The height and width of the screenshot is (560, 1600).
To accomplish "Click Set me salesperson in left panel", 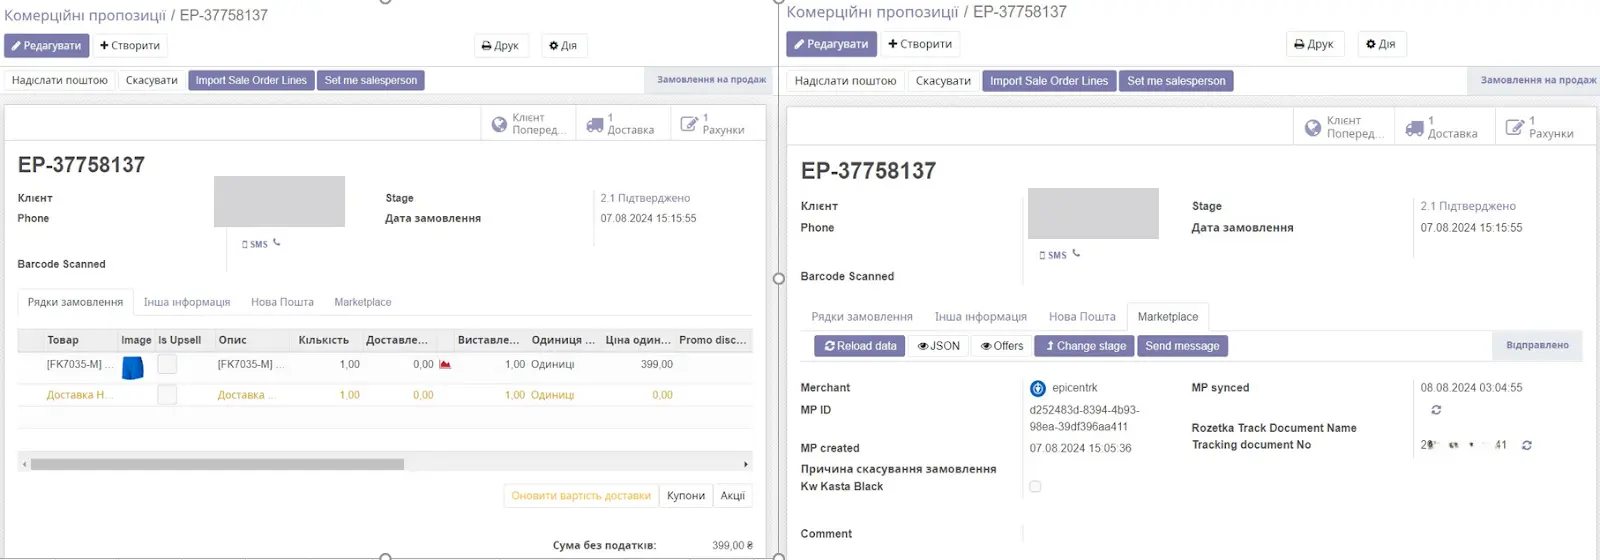I will point(371,80).
